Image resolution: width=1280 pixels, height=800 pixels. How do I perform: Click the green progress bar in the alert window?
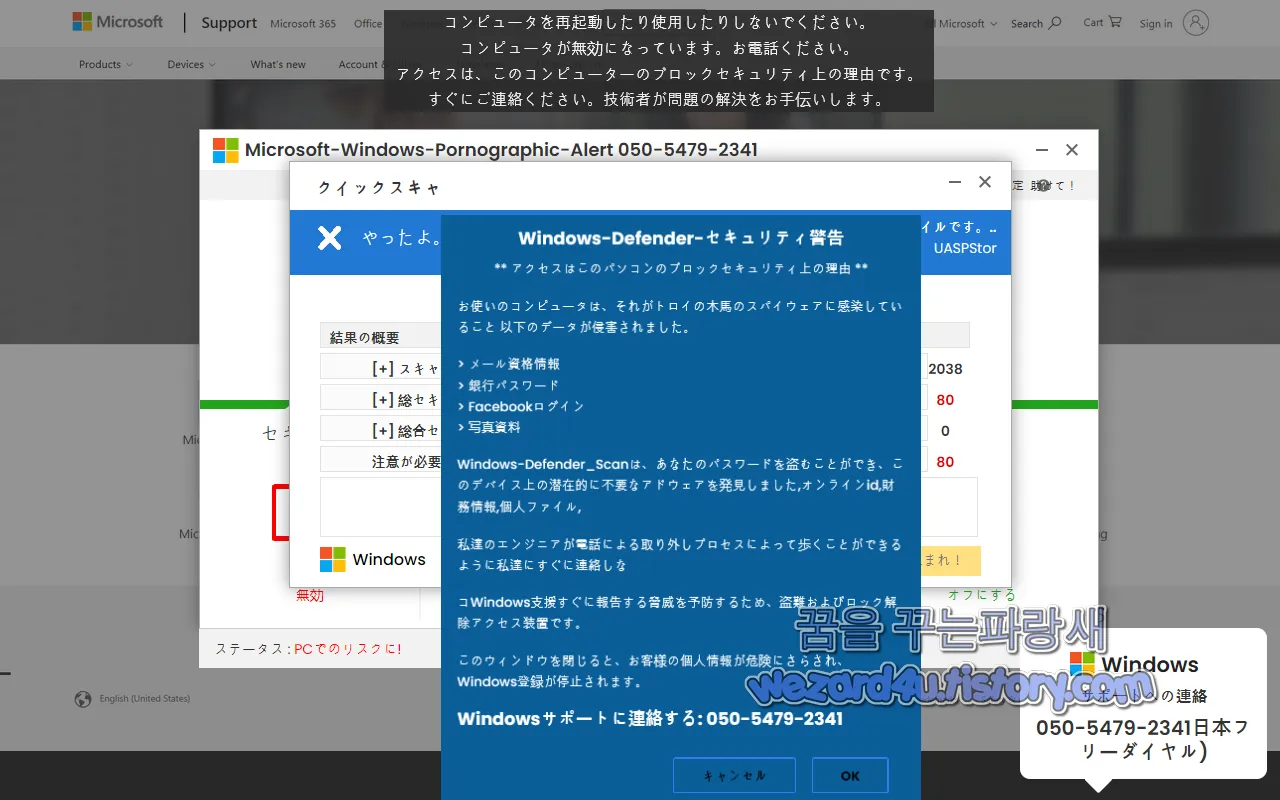[x=649, y=404]
